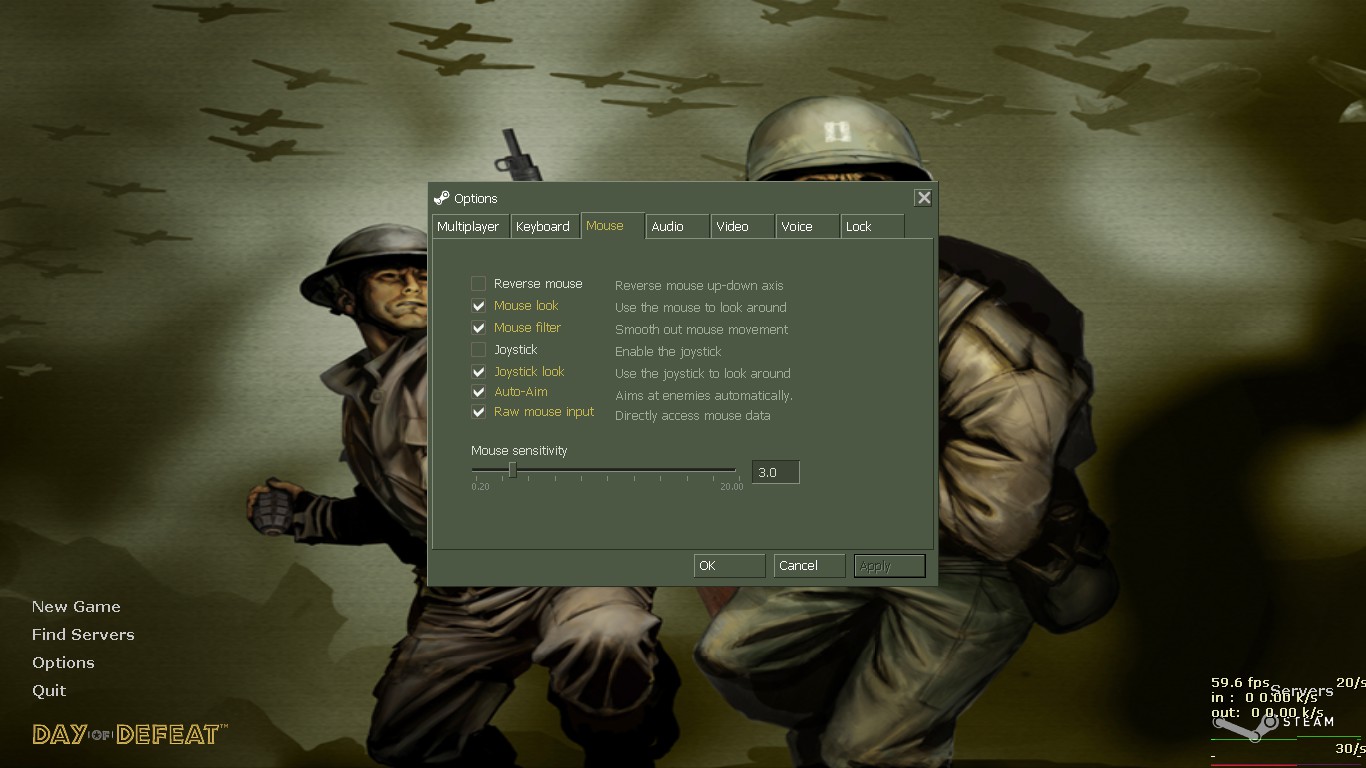This screenshot has width=1366, height=768.
Task: Click the Cancel button
Action: 809,566
